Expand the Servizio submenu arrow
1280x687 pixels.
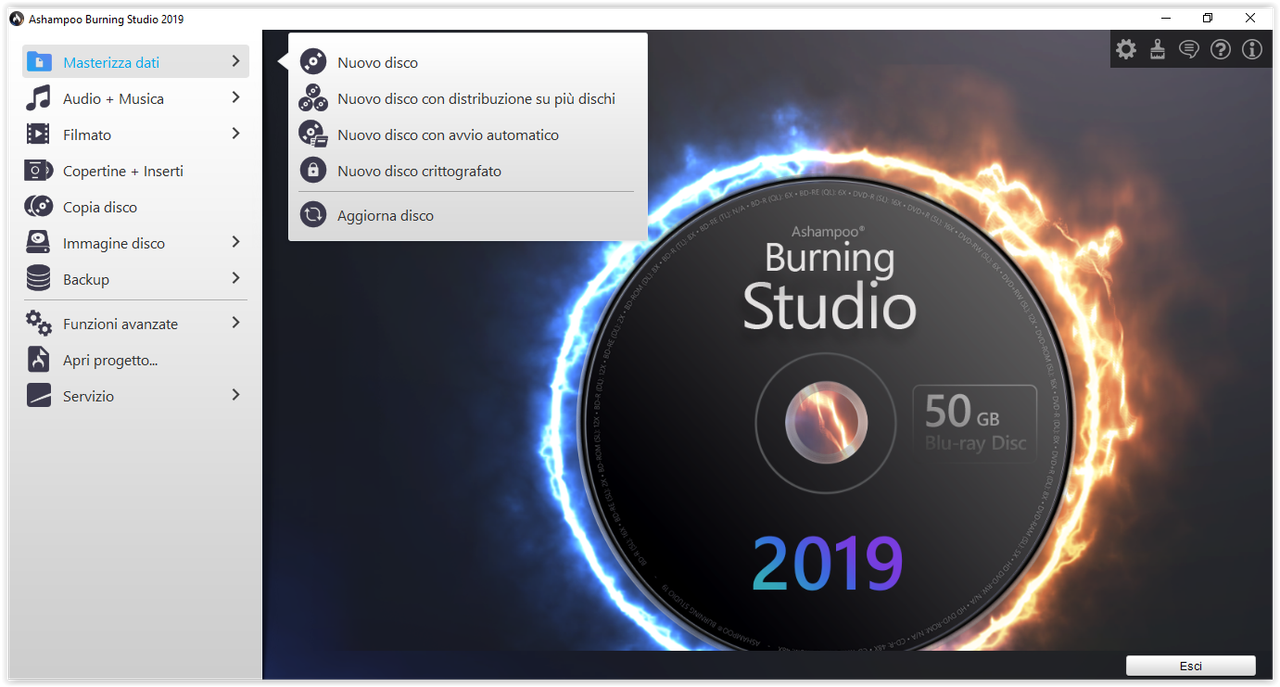[236, 395]
